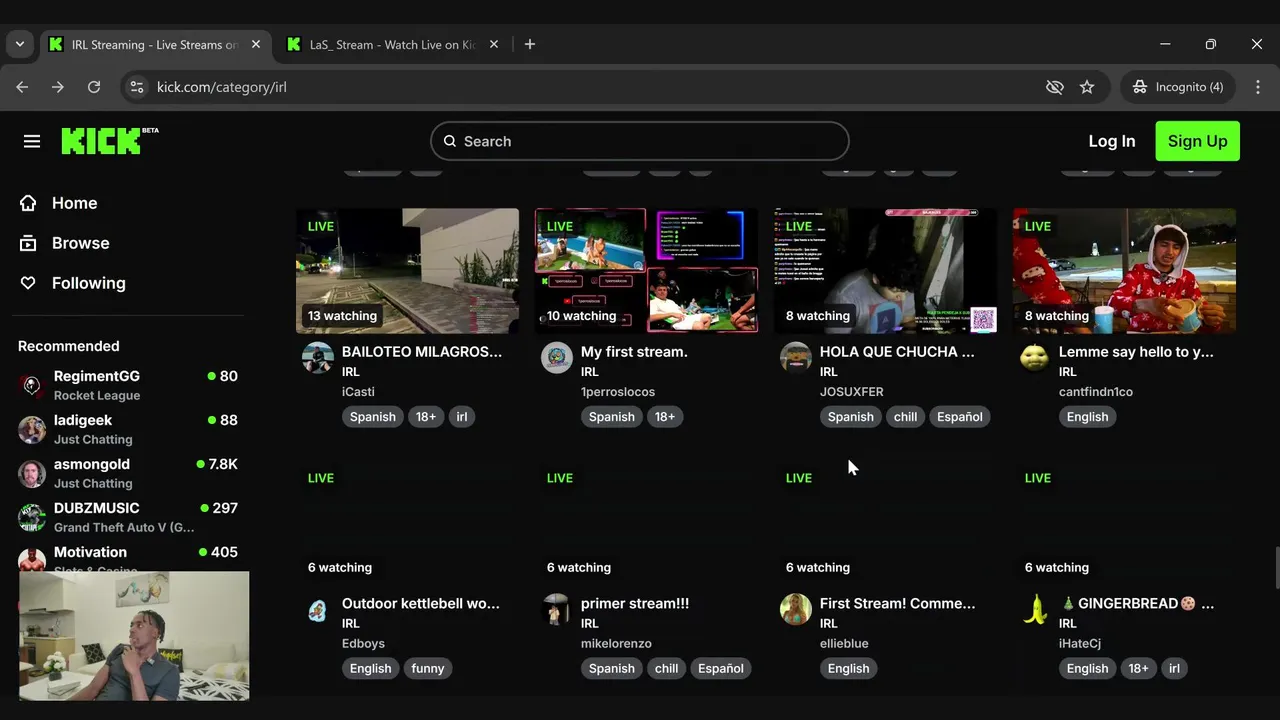
Task: Open the hamburger sidebar menu
Action: (x=32, y=141)
